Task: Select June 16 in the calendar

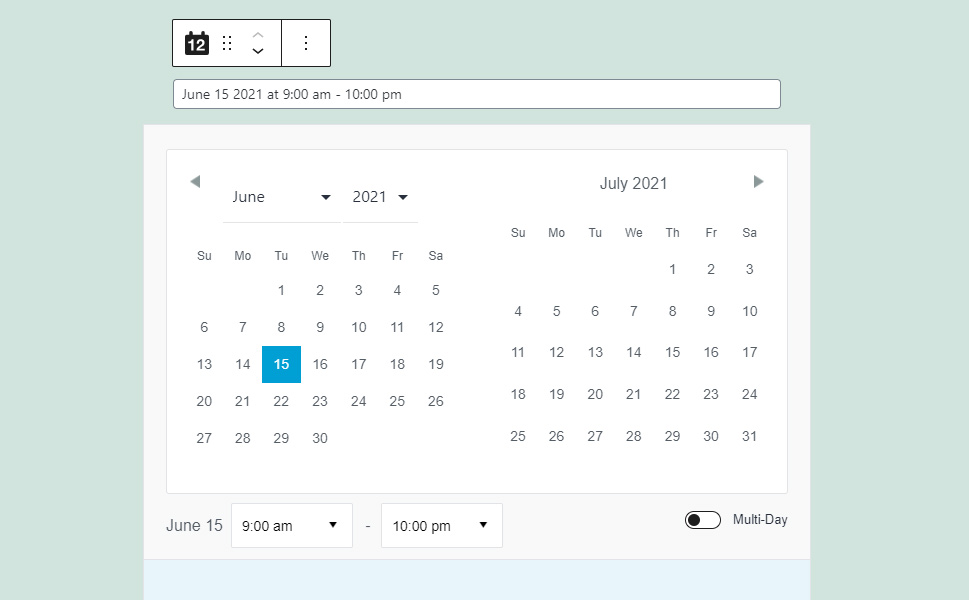Action: (x=320, y=365)
